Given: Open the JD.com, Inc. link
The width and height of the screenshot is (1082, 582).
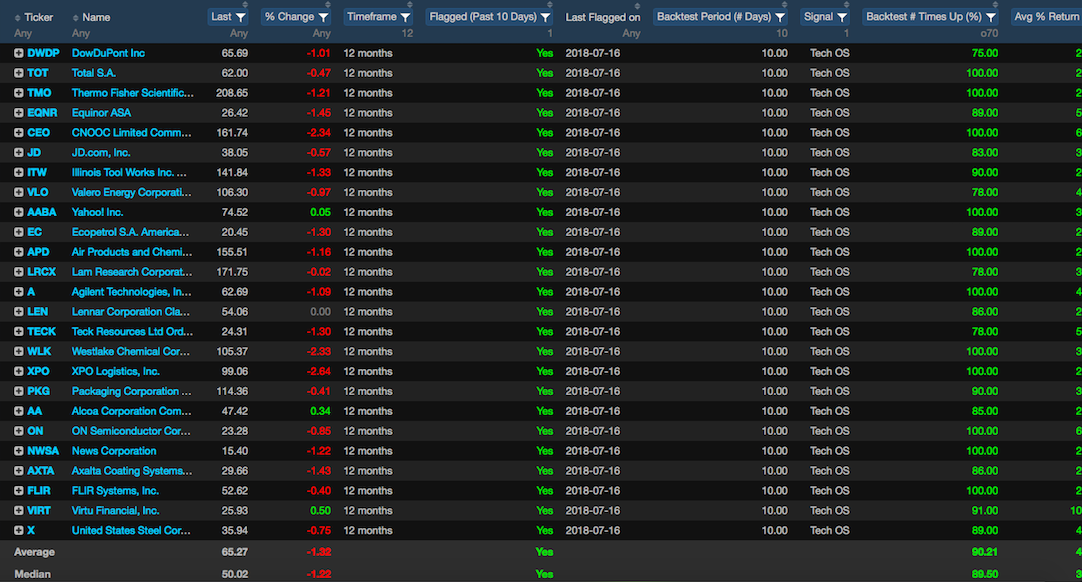Looking at the screenshot, I should (x=101, y=153).
